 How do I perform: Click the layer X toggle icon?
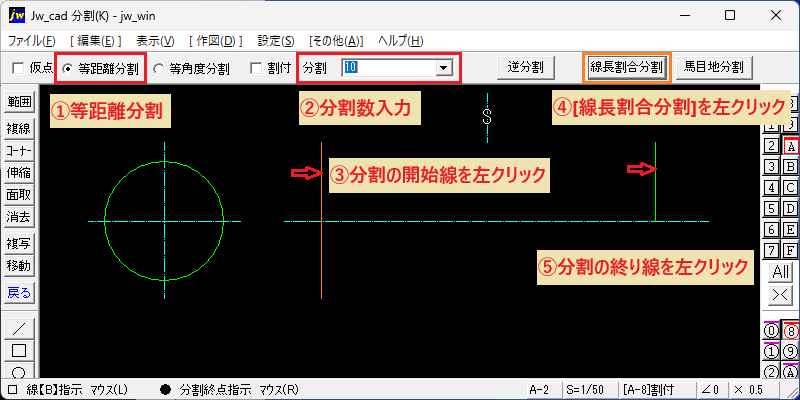point(781,294)
